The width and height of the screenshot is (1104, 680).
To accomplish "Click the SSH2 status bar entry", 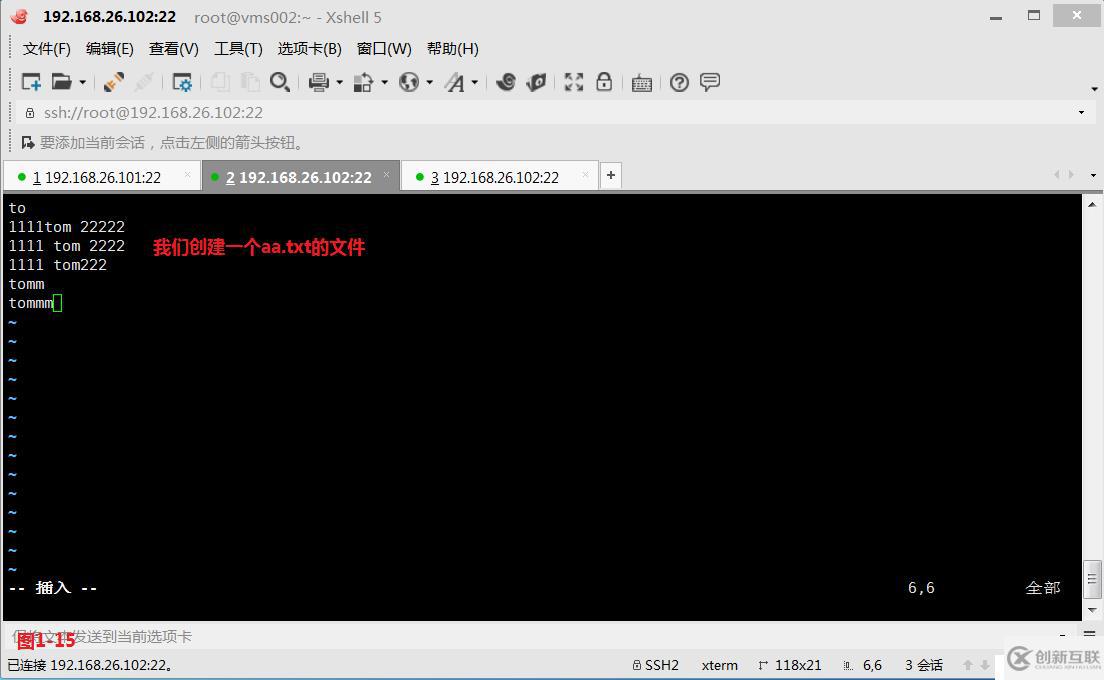I will pyautogui.click(x=656, y=665).
